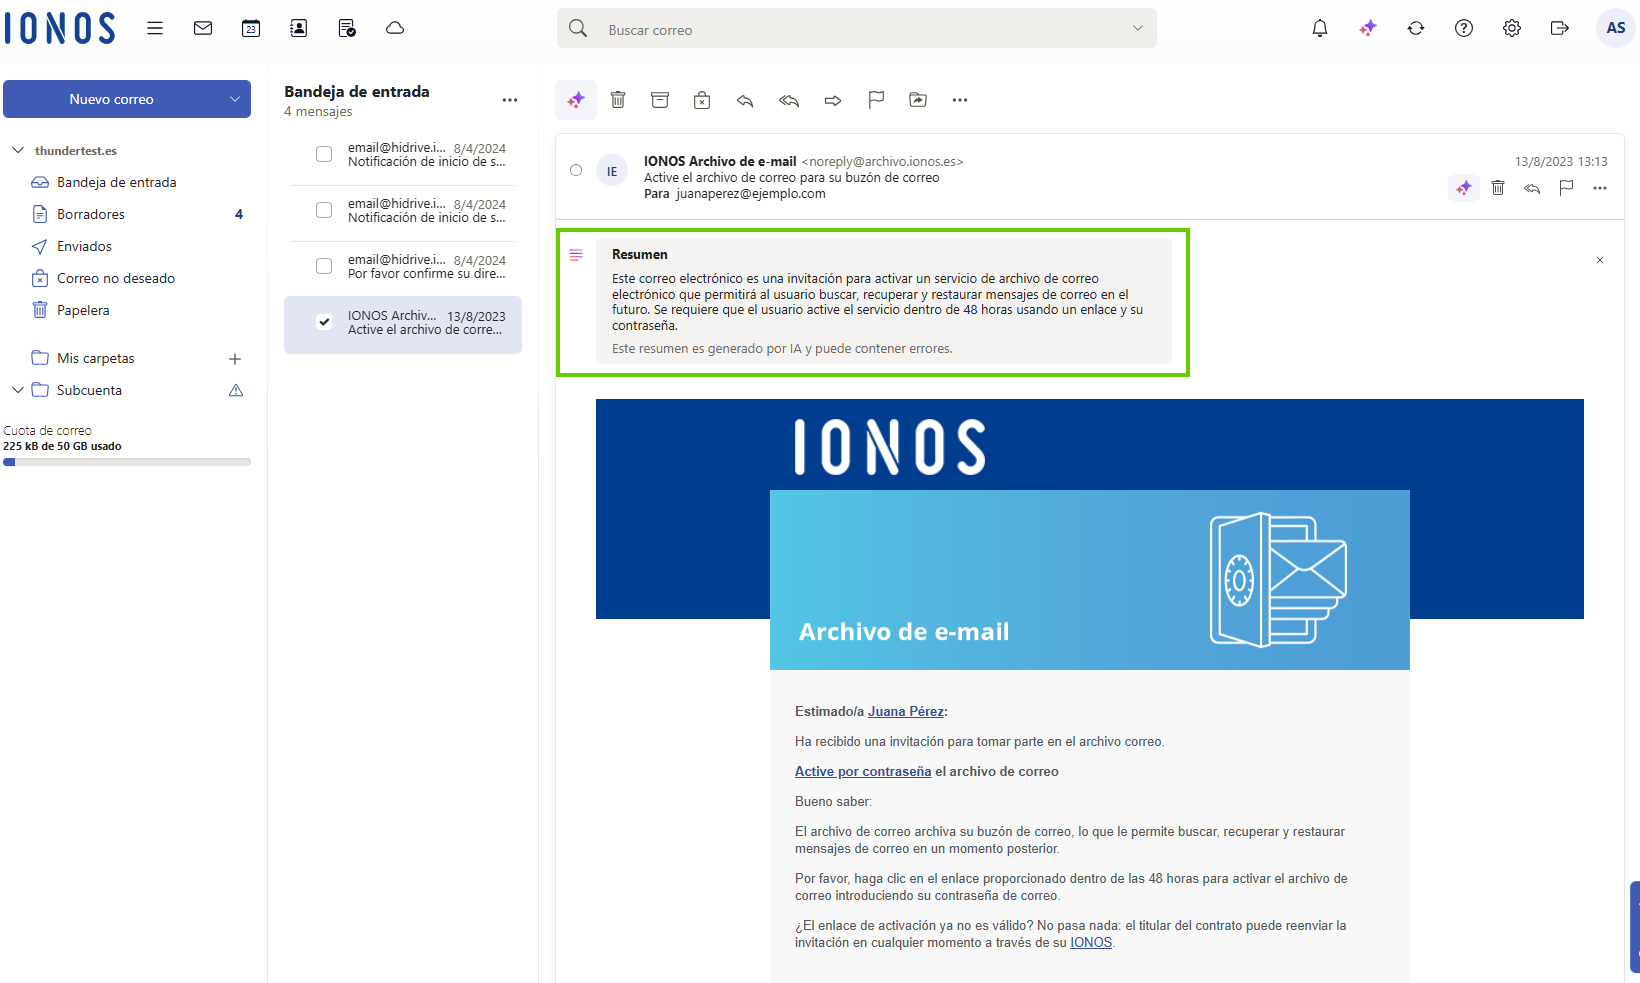Open the HiDrive cloud icon
This screenshot has width=1640, height=983.
[395, 28]
